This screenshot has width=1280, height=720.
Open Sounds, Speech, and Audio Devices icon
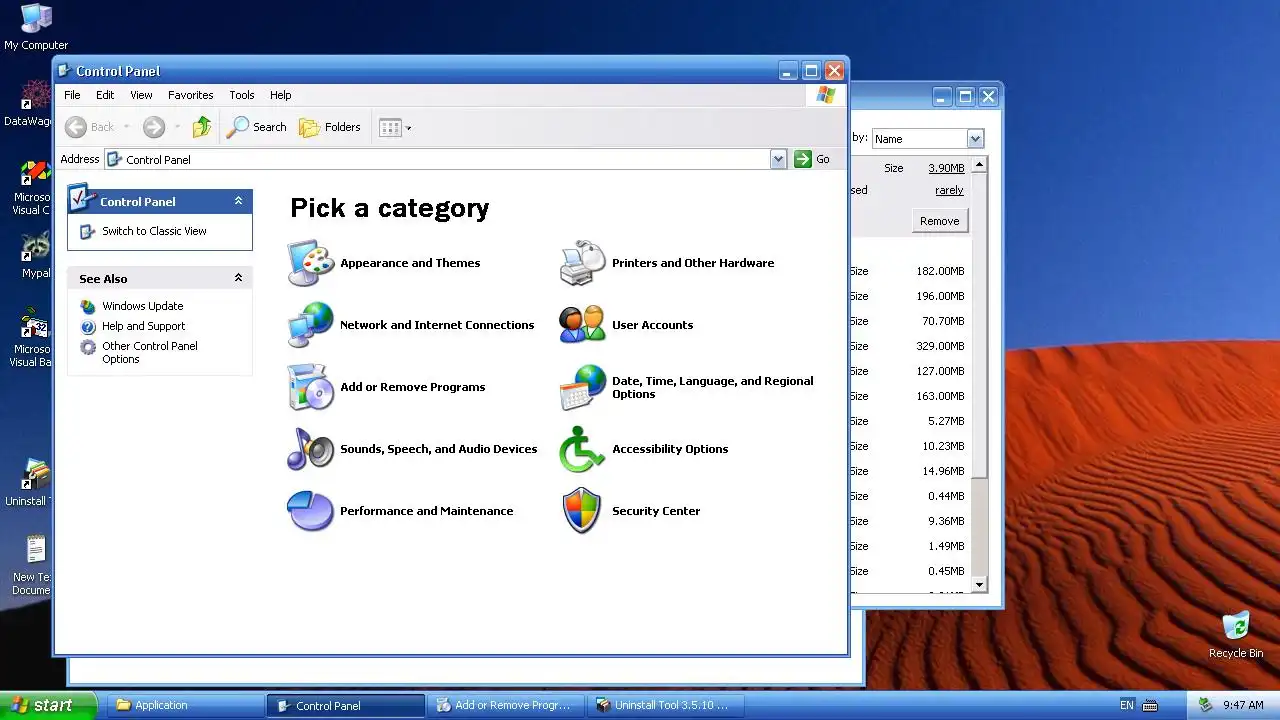click(311, 449)
